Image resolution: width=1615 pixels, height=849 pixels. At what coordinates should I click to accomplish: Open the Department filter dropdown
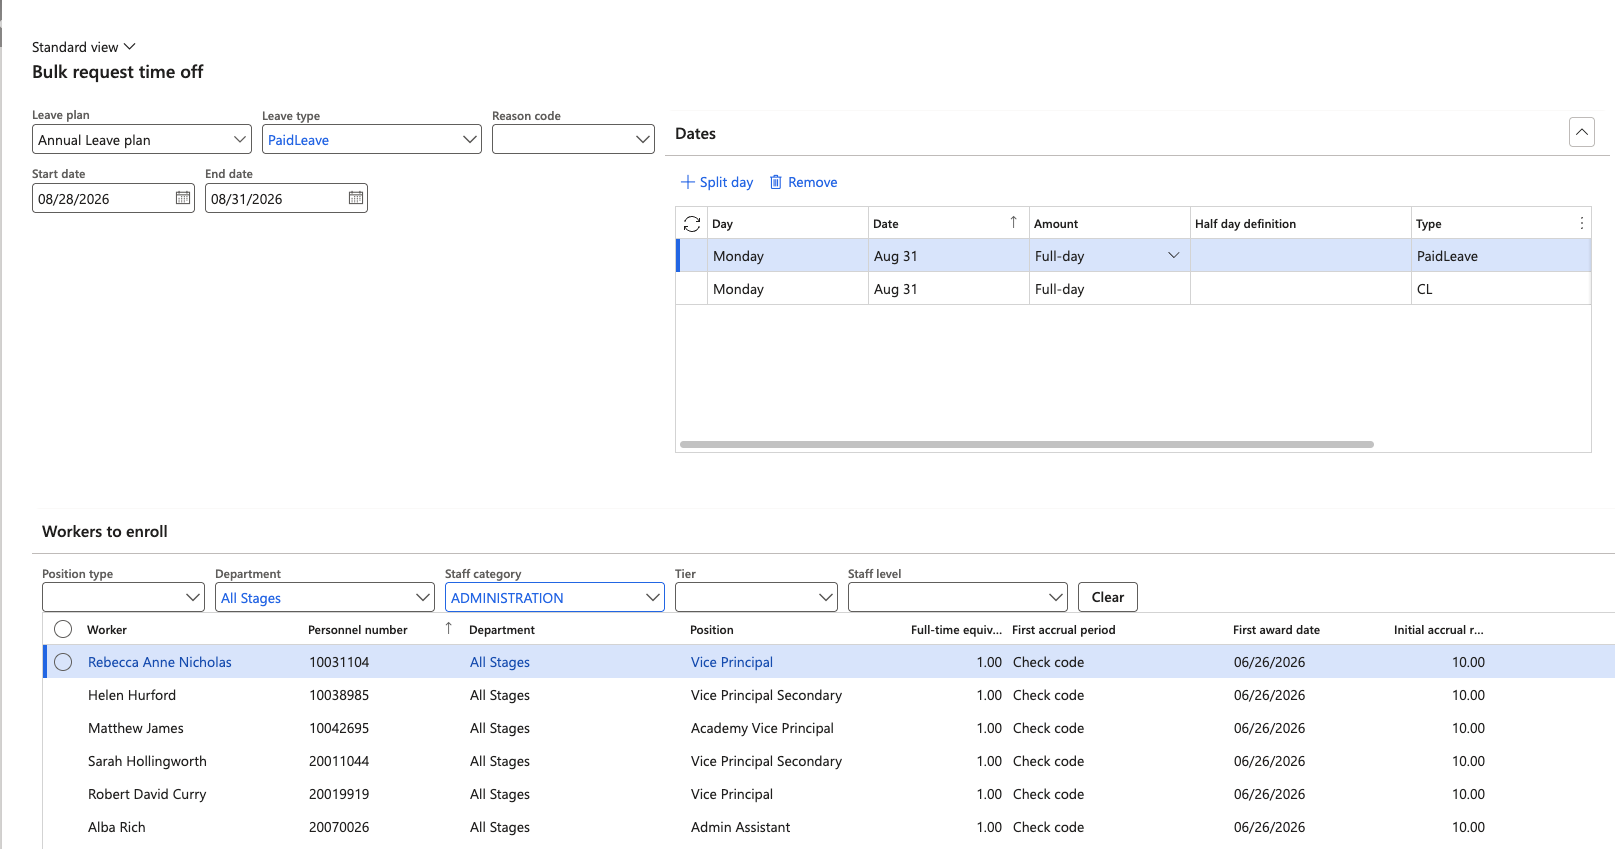[423, 598]
